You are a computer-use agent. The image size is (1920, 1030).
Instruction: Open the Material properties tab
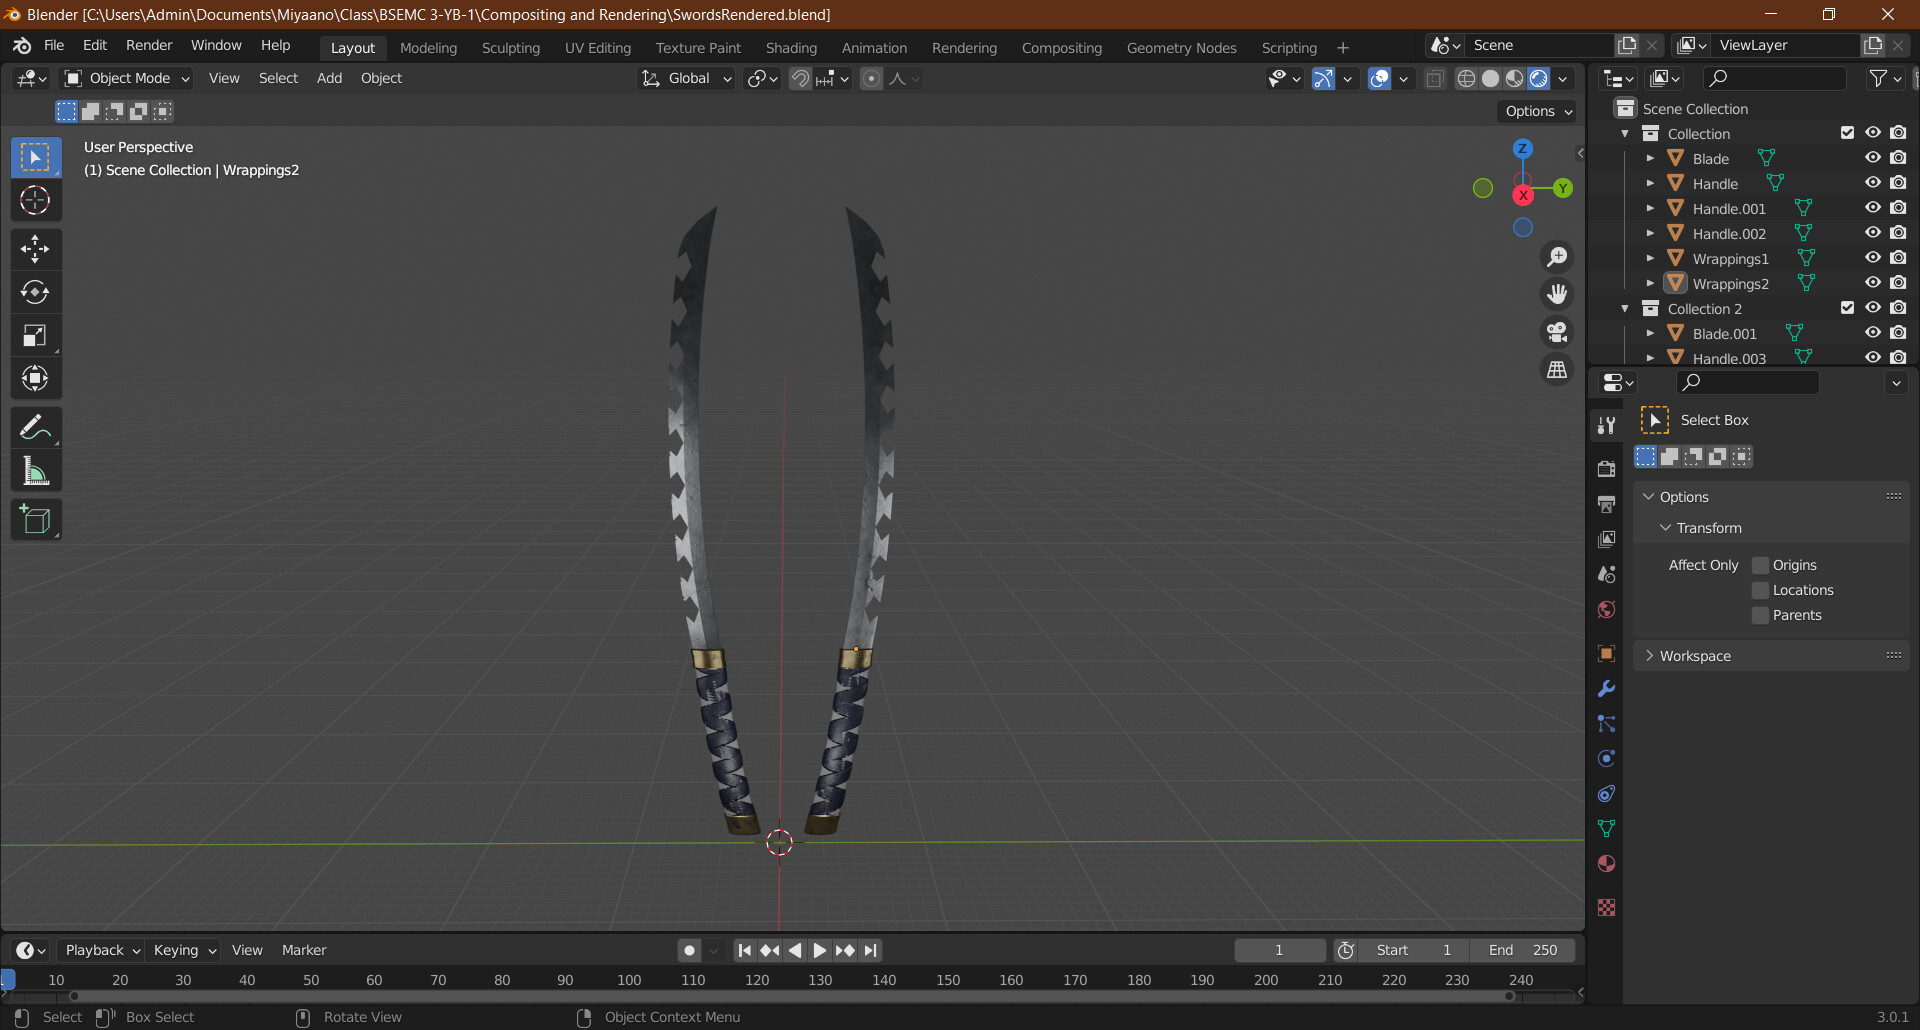coord(1606,863)
